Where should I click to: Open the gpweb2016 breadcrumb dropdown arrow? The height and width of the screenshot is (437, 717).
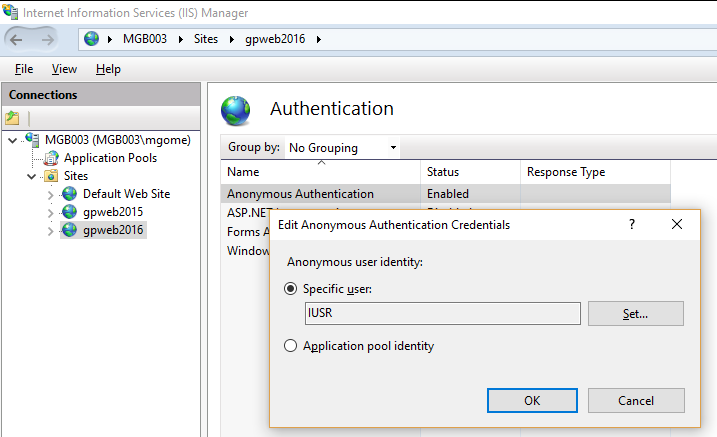(319, 39)
